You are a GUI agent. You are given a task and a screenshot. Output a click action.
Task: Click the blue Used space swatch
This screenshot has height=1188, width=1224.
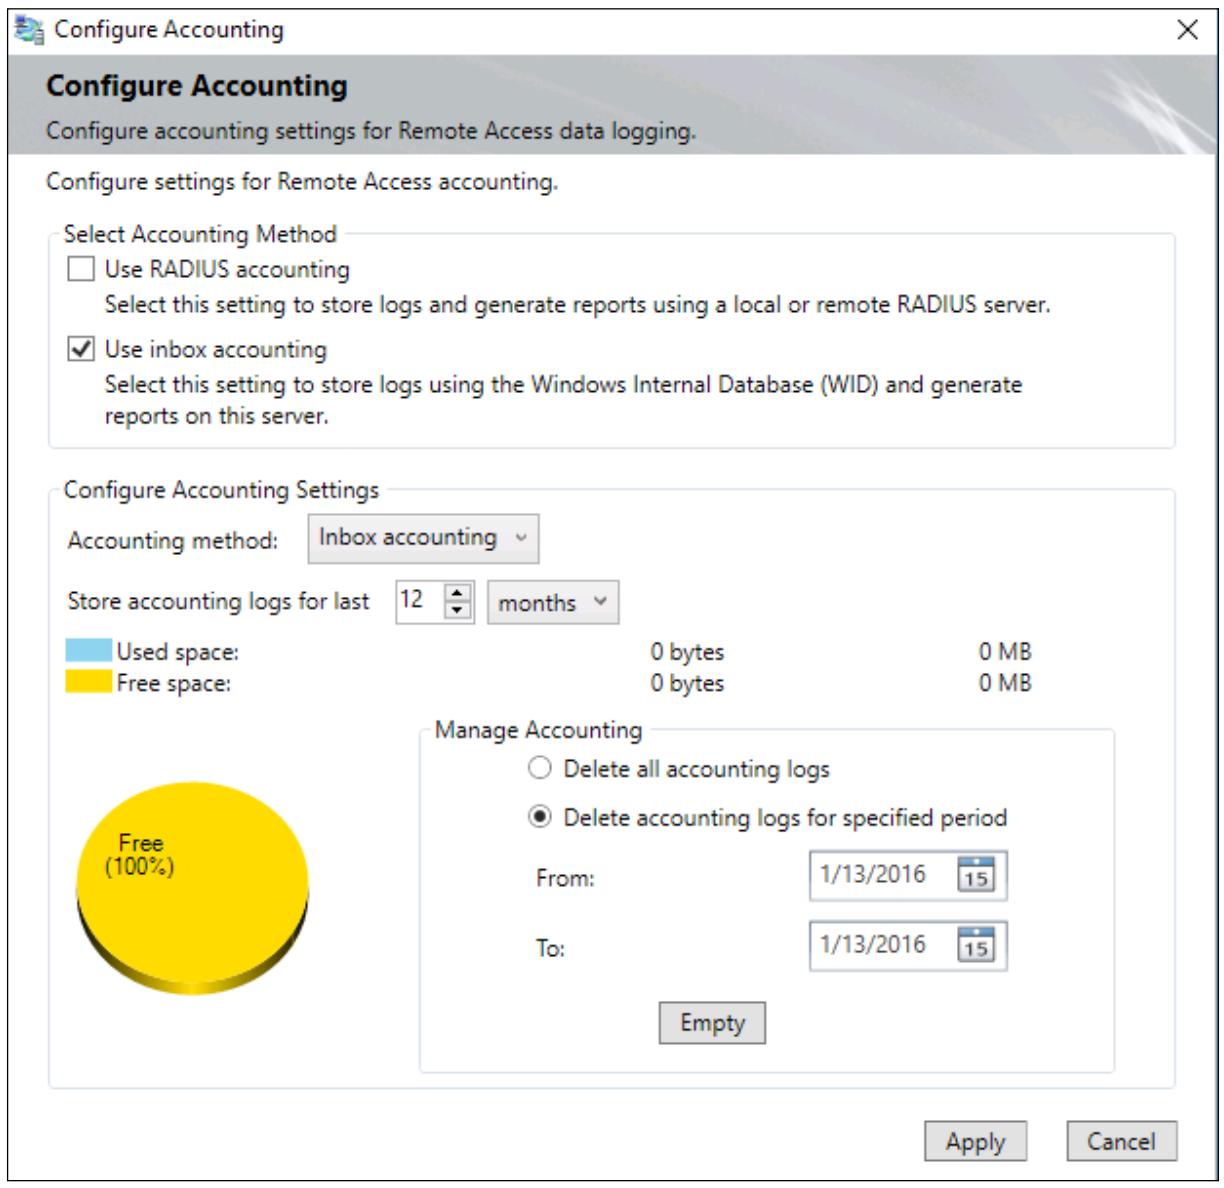click(88, 651)
